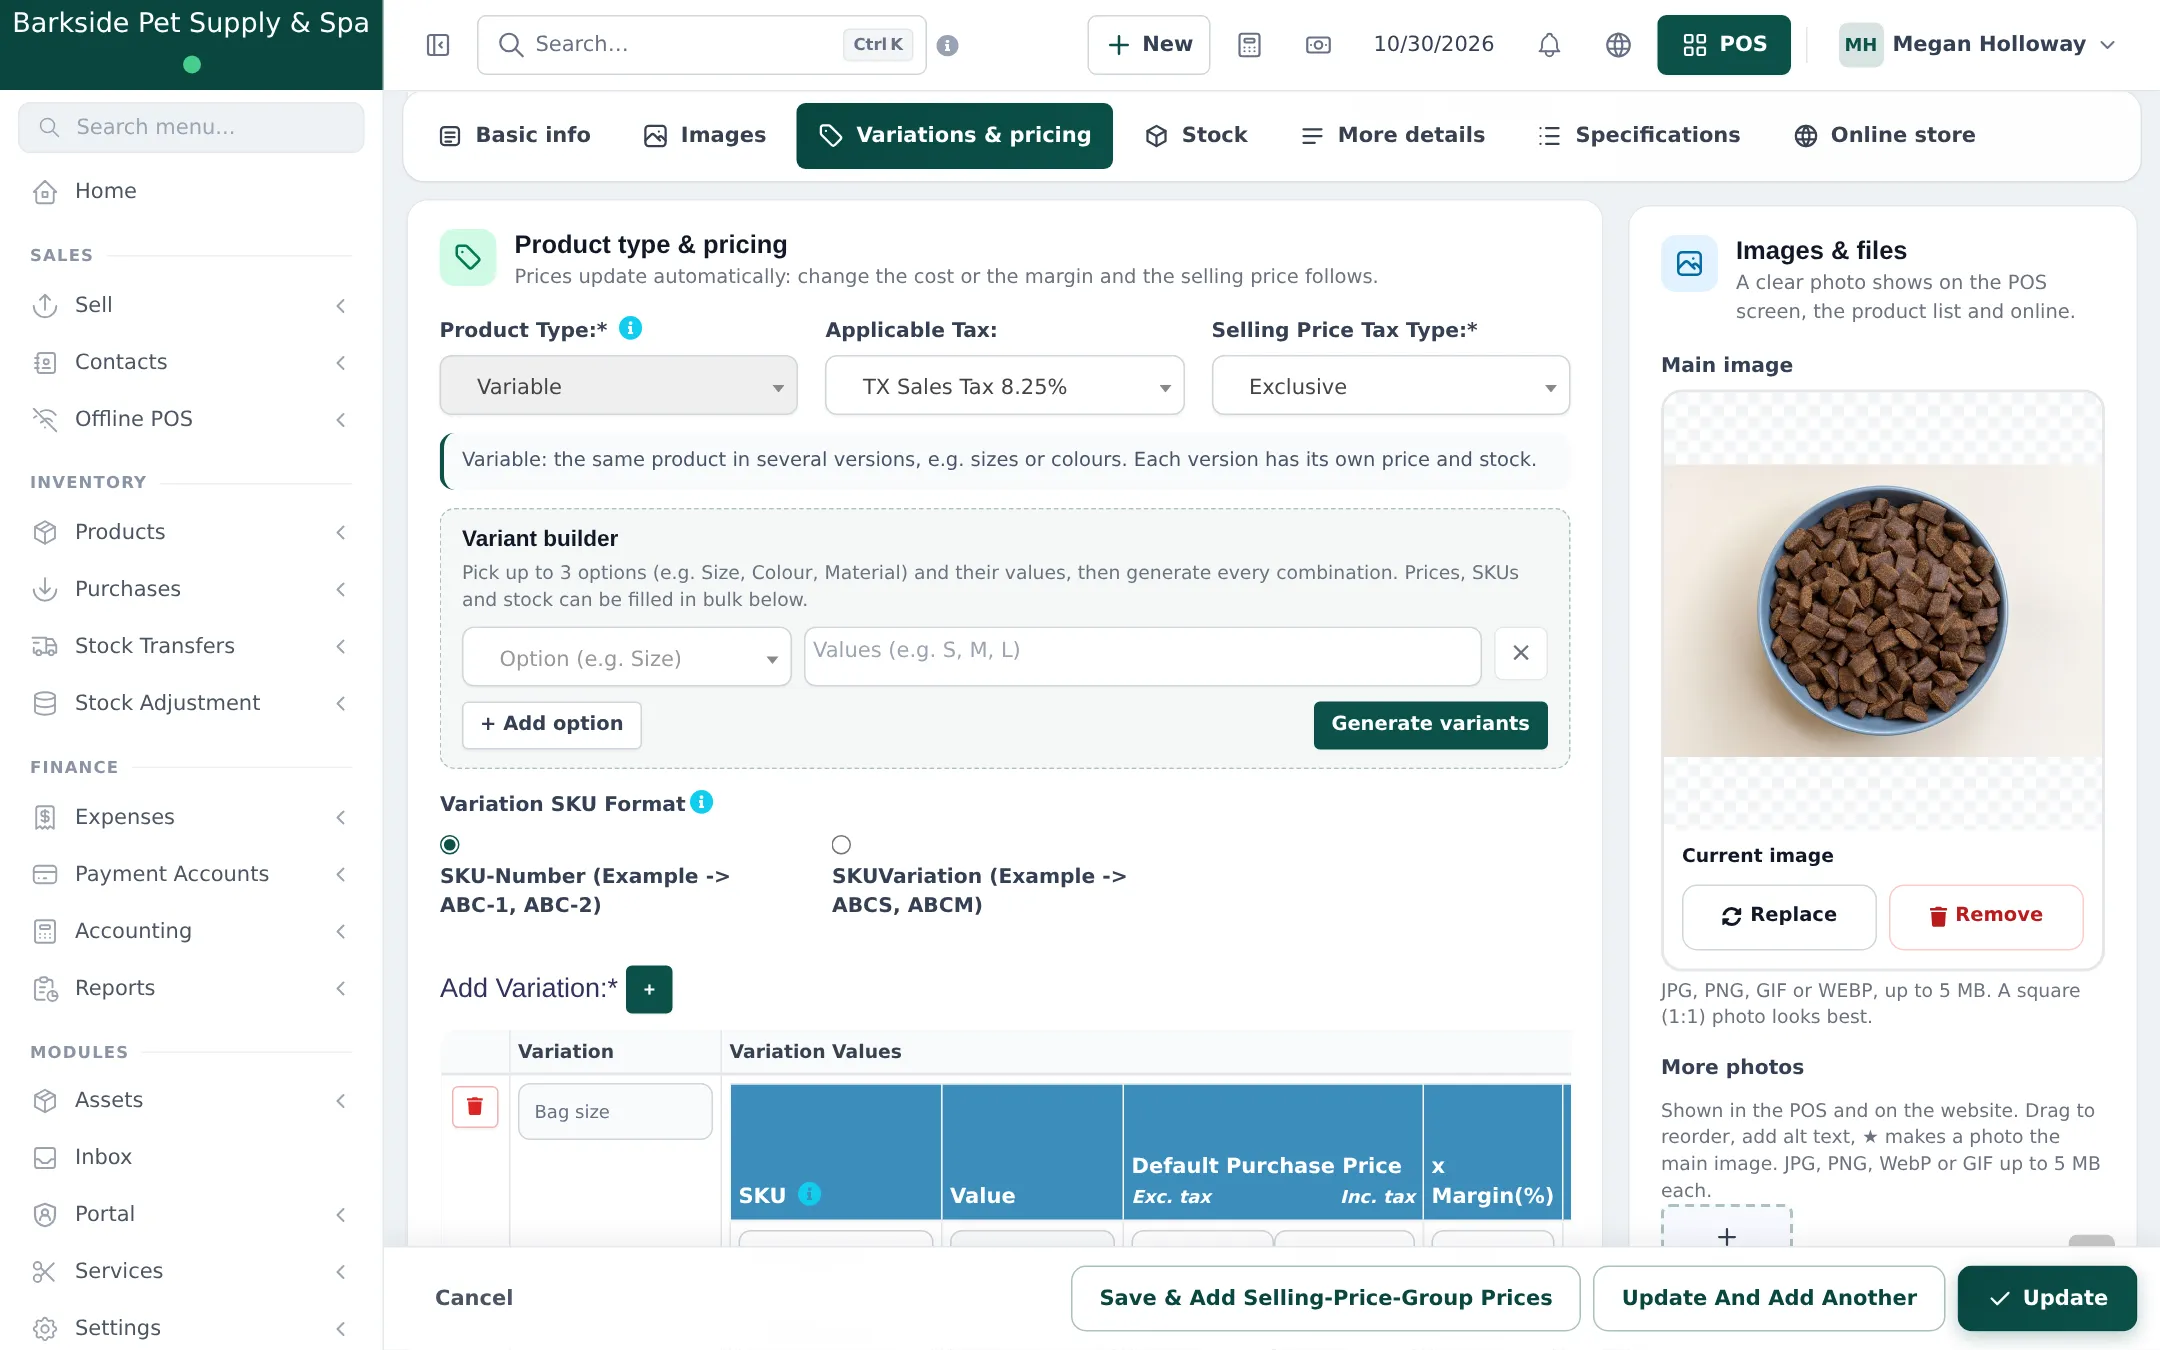The width and height of the screenshot is (2160, 1350).
Task: Expand the Reports sidebar menu
Action: point(191,988)
